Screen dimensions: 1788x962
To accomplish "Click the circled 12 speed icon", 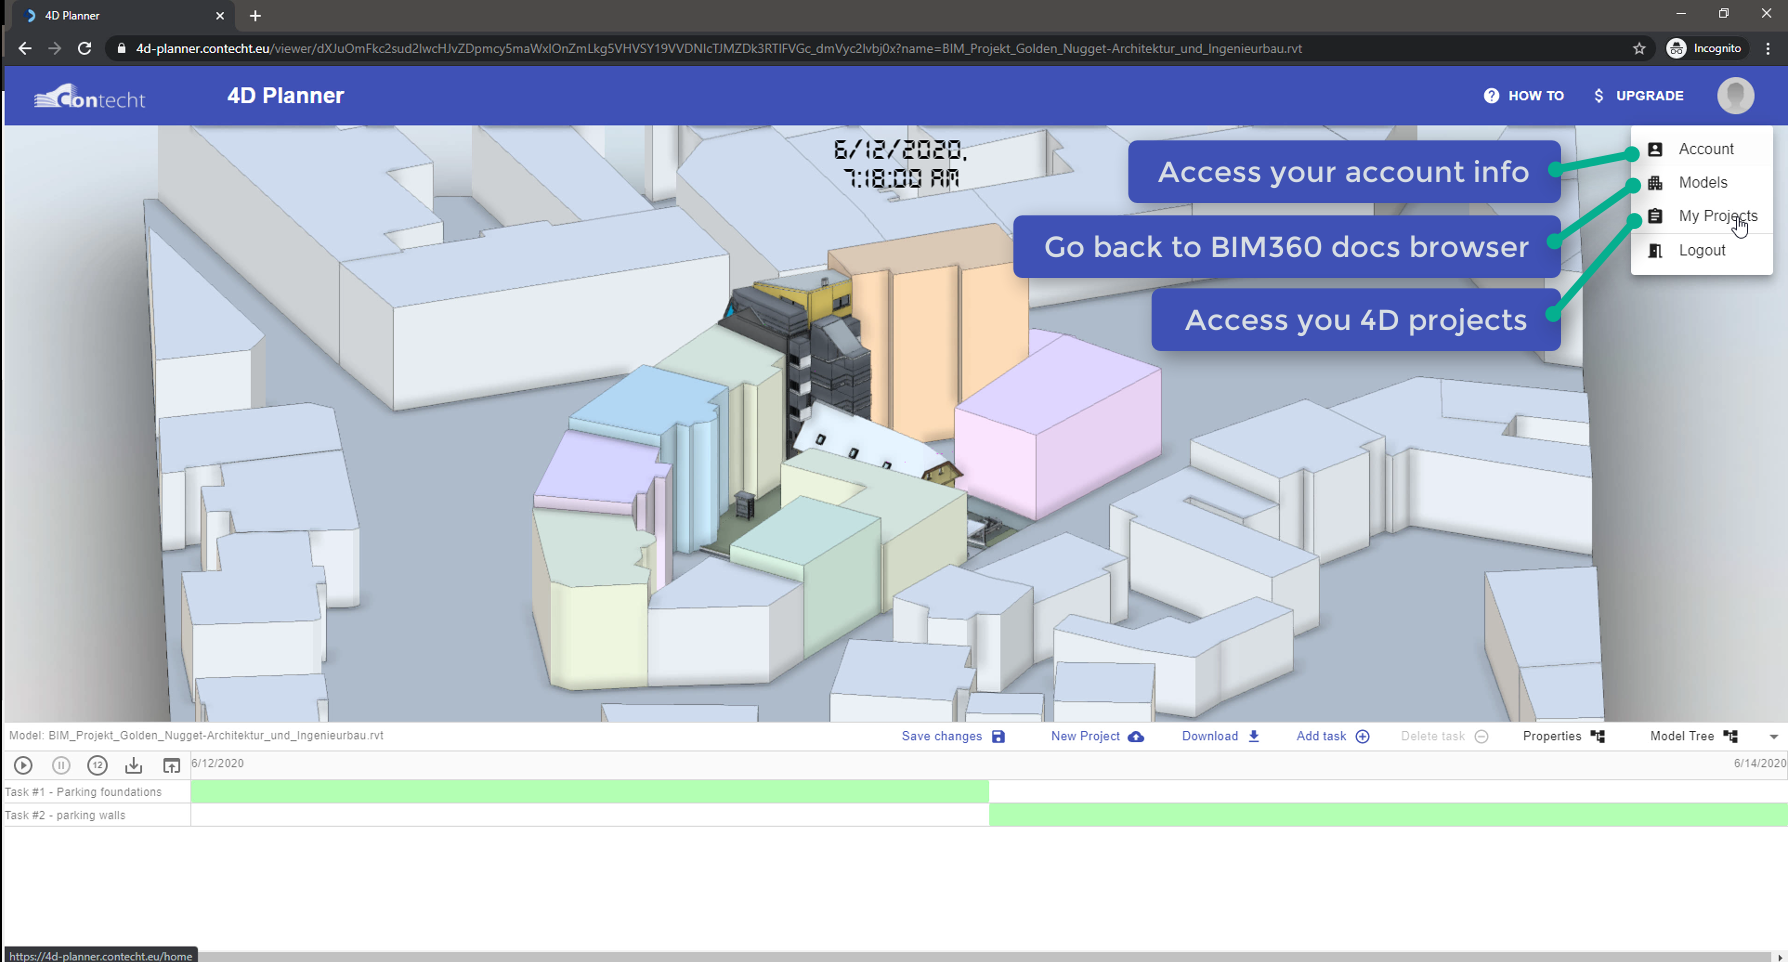I will (x=97, y=765).
